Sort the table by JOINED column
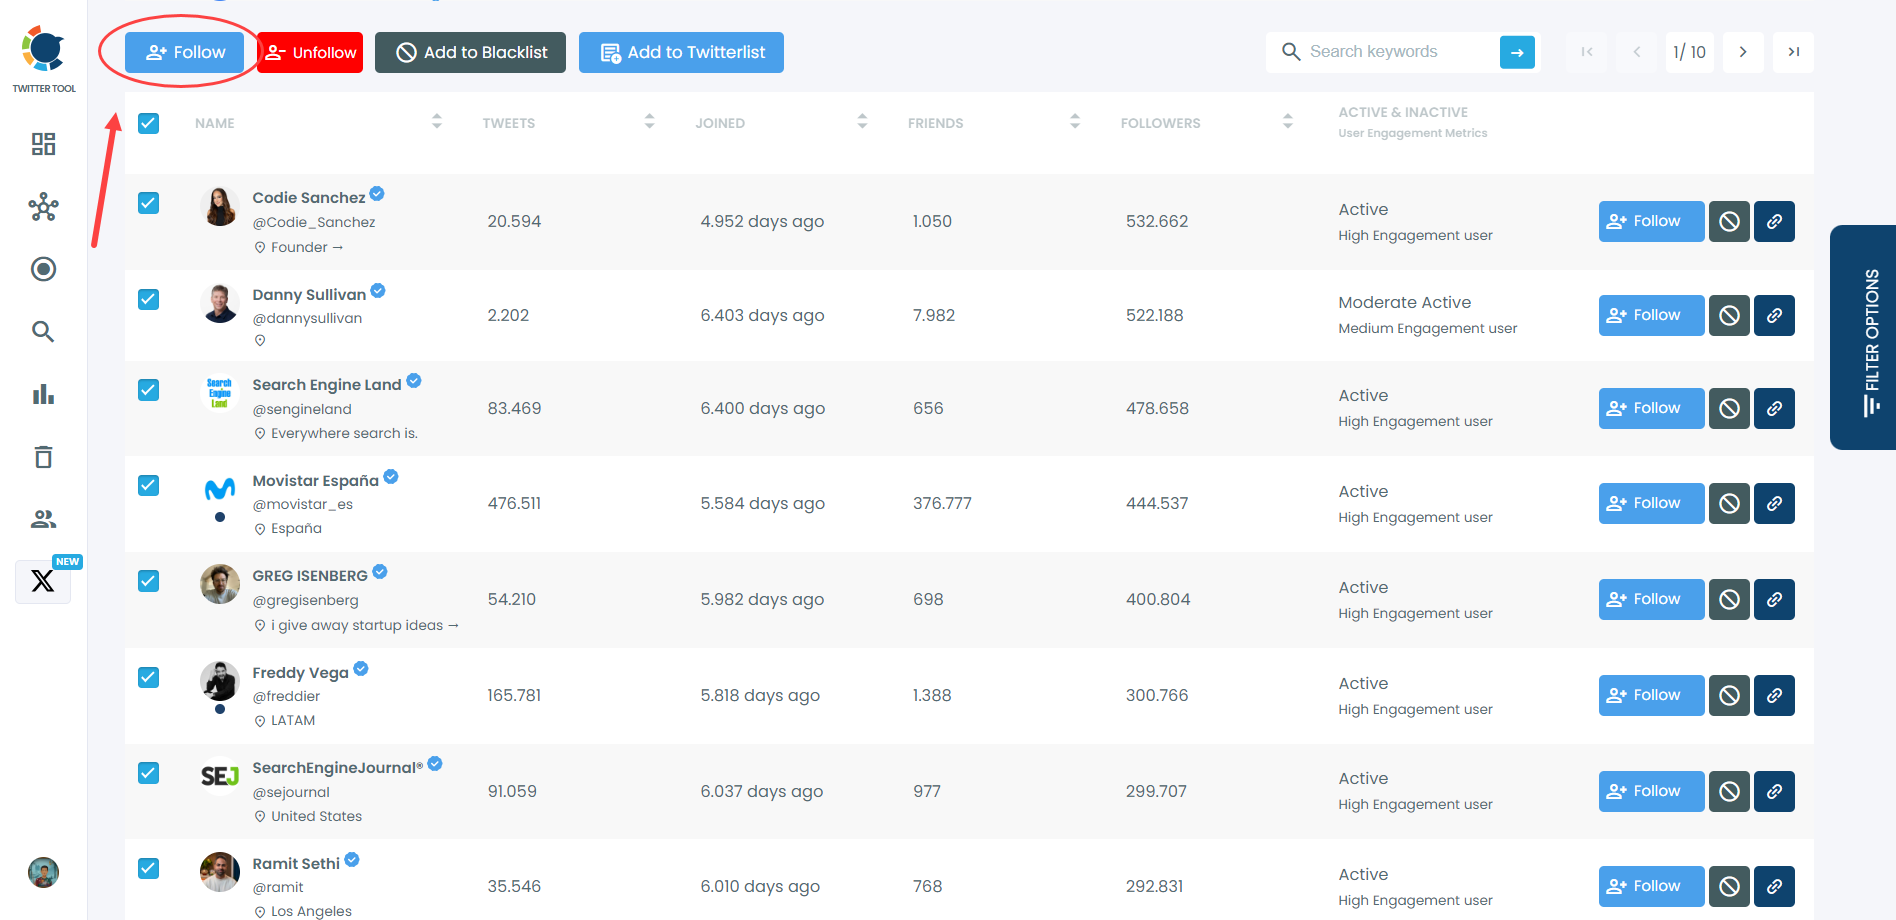 [862, 122]
